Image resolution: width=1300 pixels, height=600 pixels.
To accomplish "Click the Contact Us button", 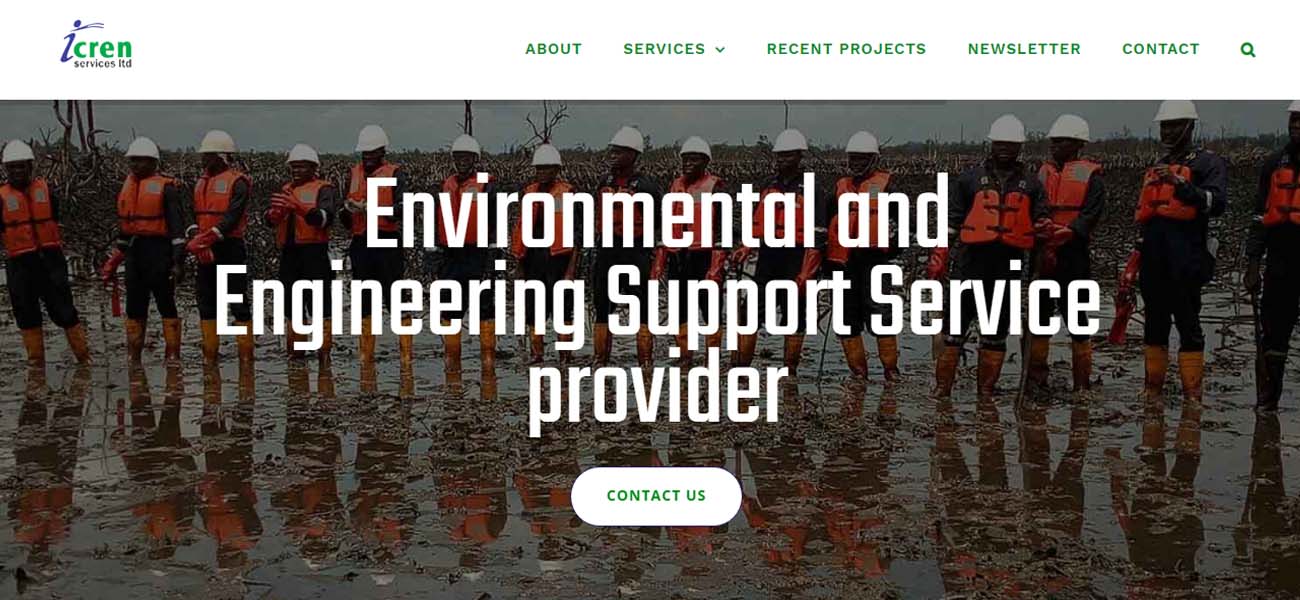I will [656, 496].
